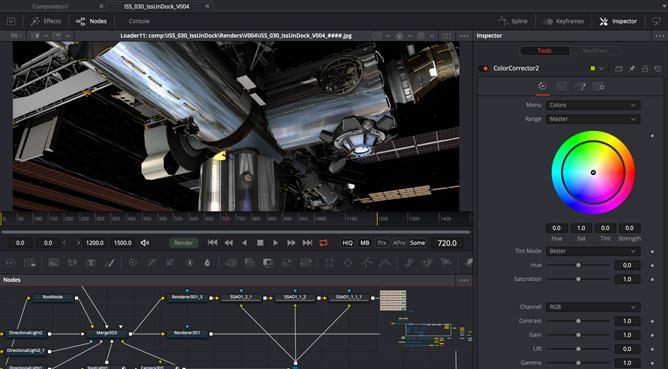Screen dimensions: 668x369
Task: Open the Spline editor panel
Action: 513,21
